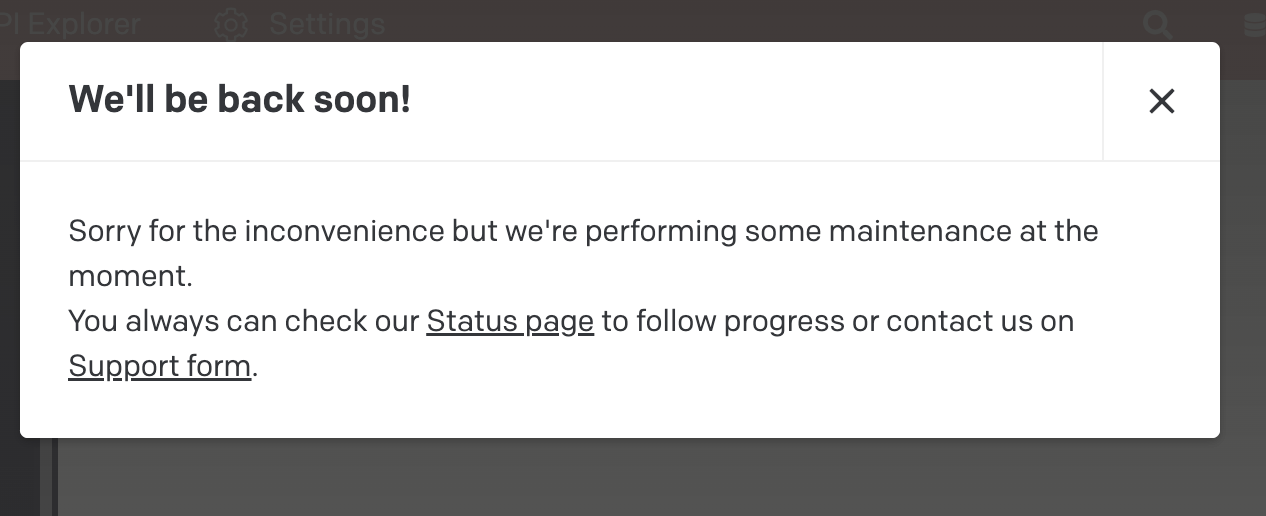The image size is (1266, 516).
Task: Click "You always can check our" text
Action: tap(243, 321)
